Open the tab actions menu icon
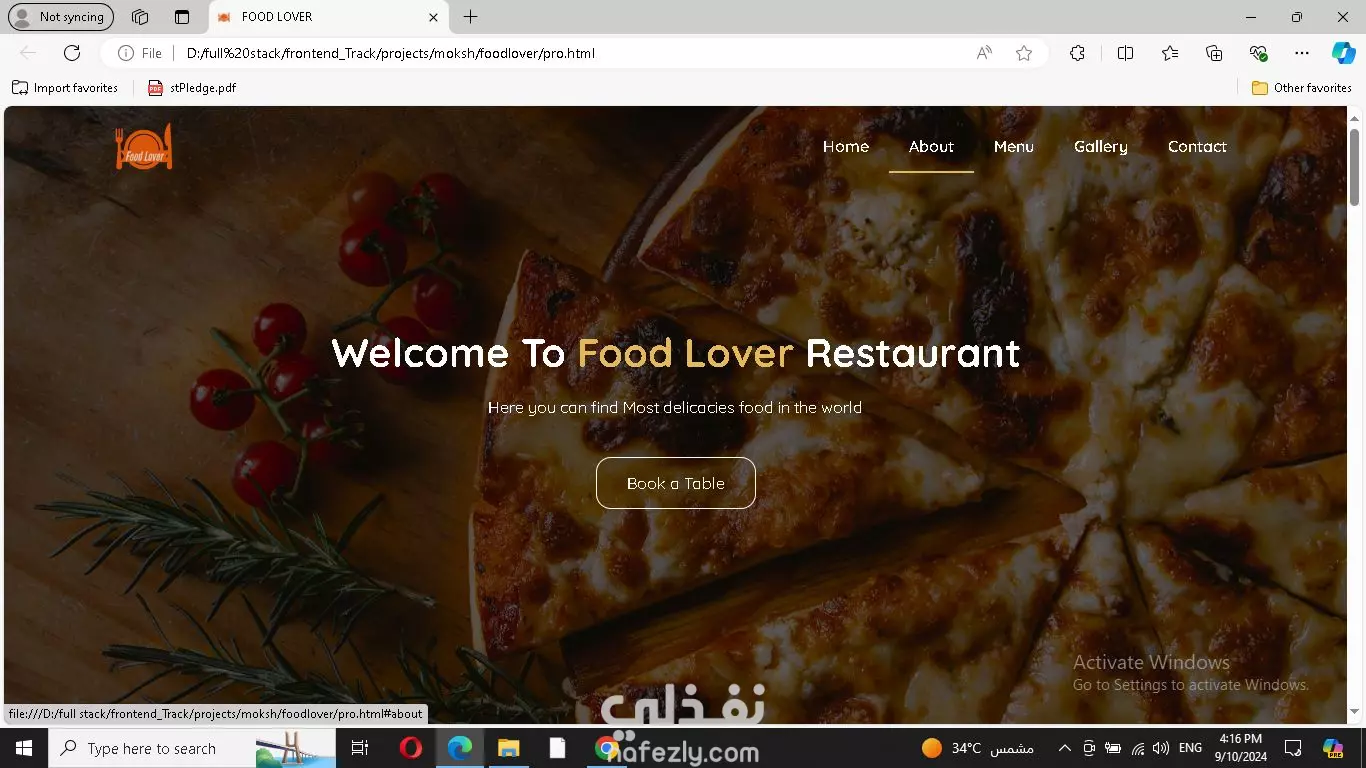Screen dimensions: 1366x768 point(181,17)
